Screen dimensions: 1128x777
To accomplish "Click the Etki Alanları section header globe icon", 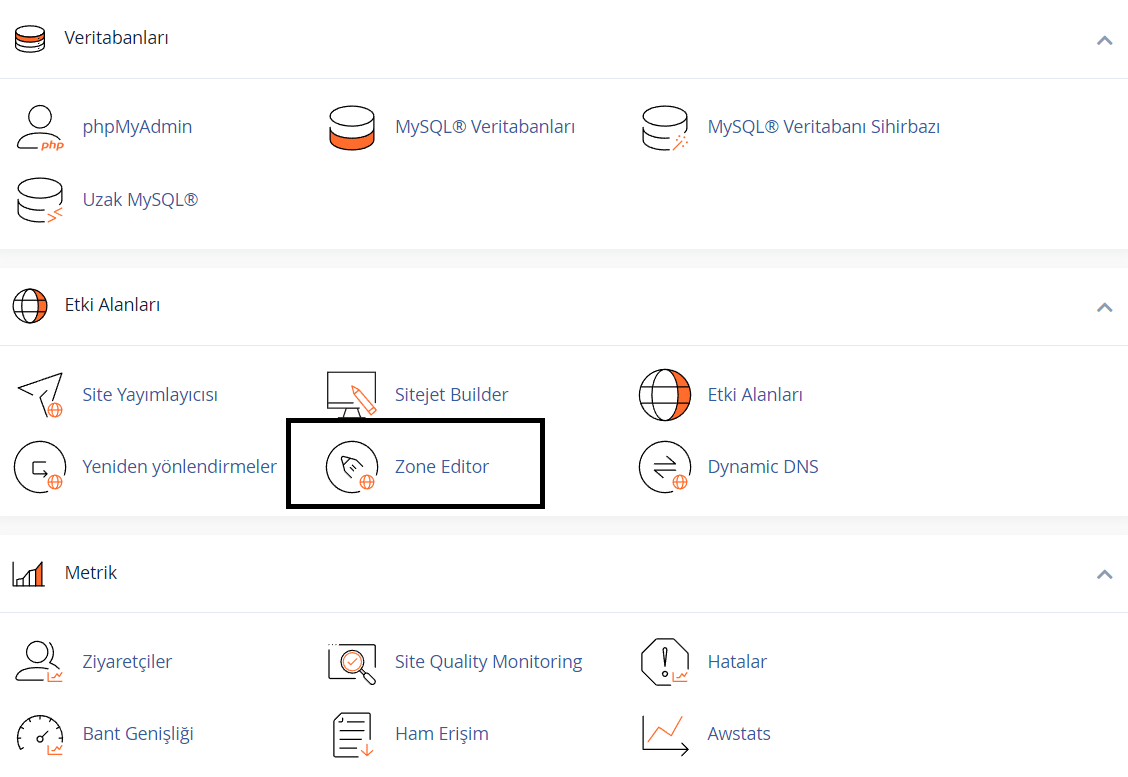I will [x=30, y=306].
